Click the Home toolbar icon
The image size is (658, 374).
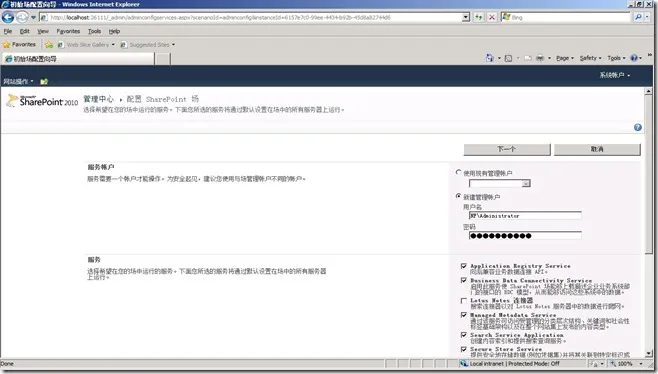point(490,58)
